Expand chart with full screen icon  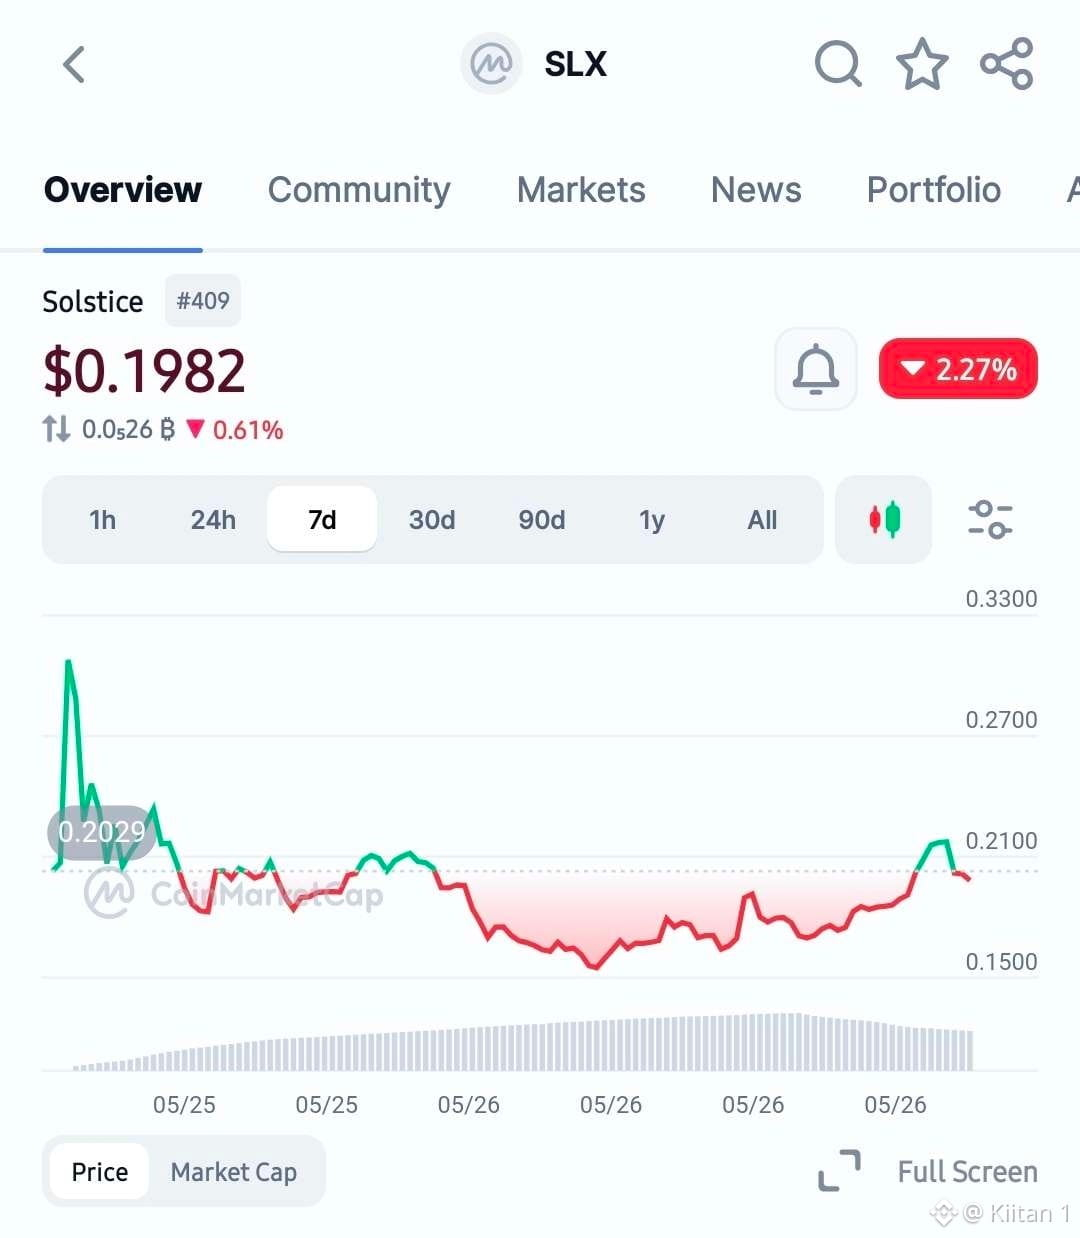point(839,1171)
